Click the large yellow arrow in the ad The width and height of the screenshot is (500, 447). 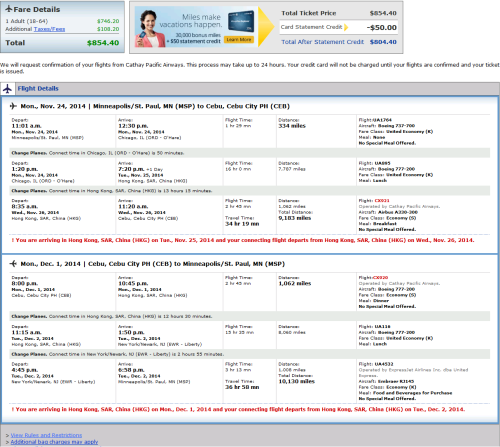[266, 27]
